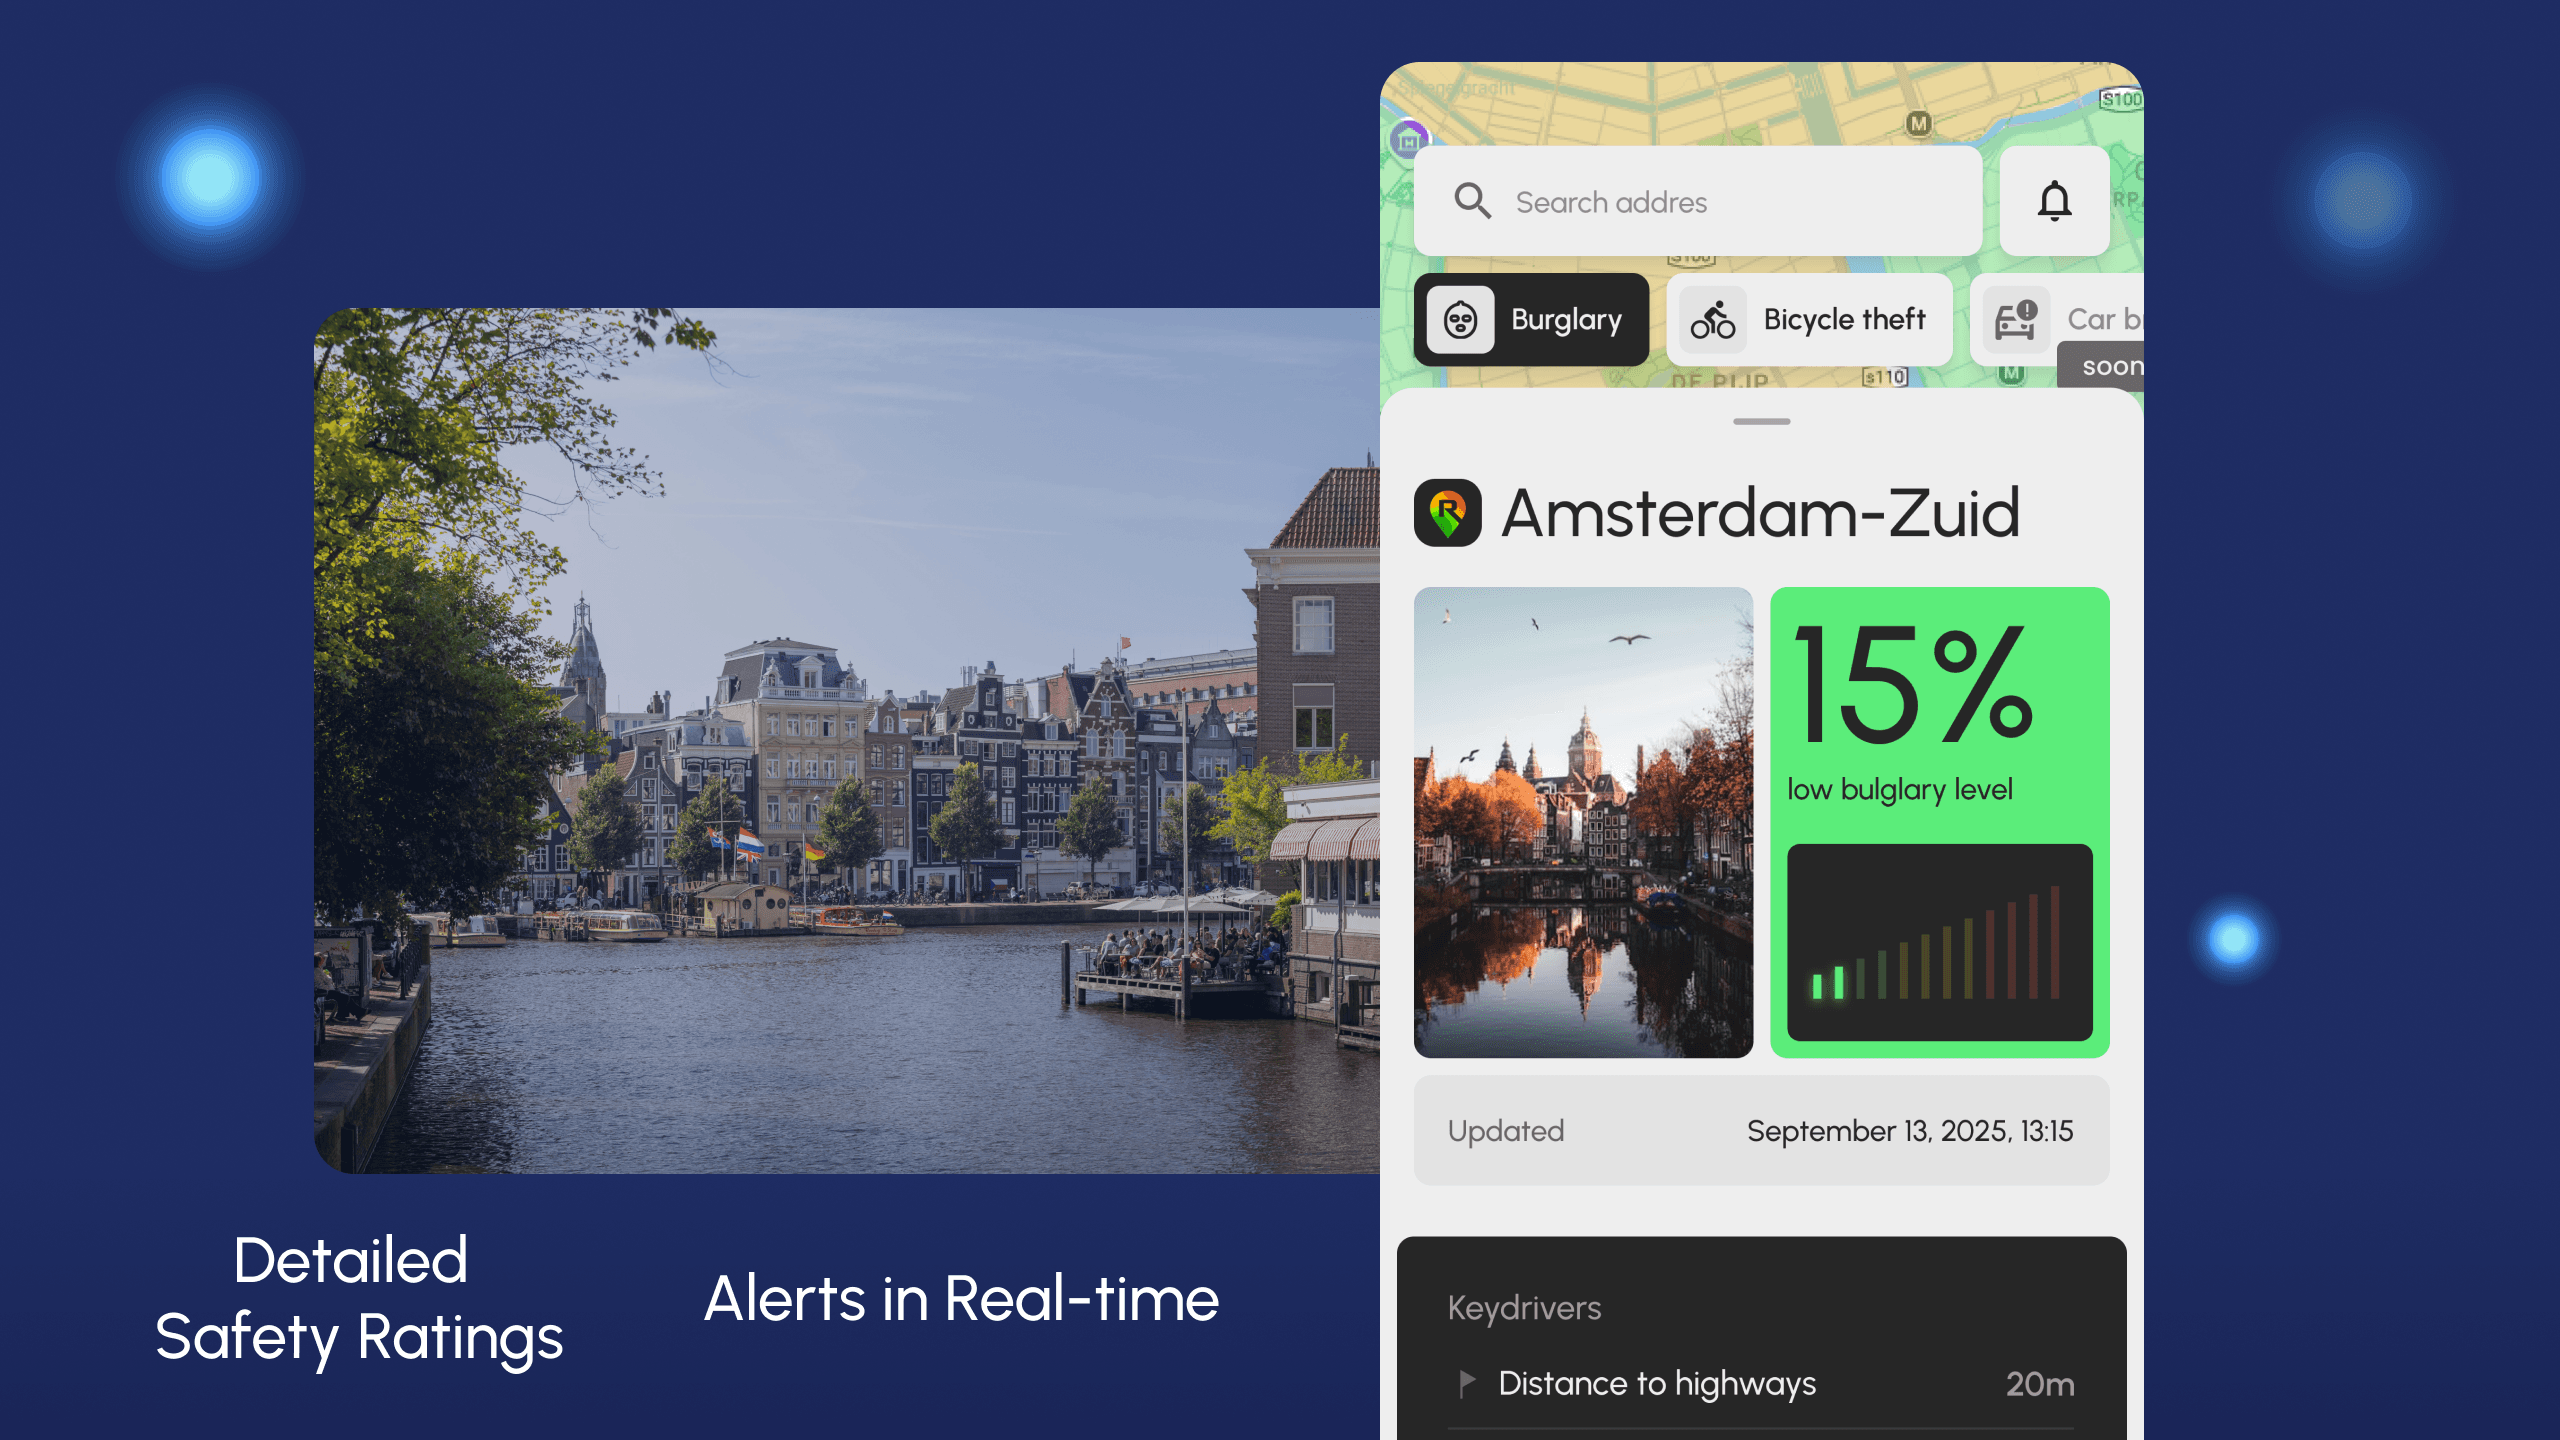Click the bicycle theft icon
Image resolution: width=2560 pixels, height=1440 pixels.
tap(1713, 320)
